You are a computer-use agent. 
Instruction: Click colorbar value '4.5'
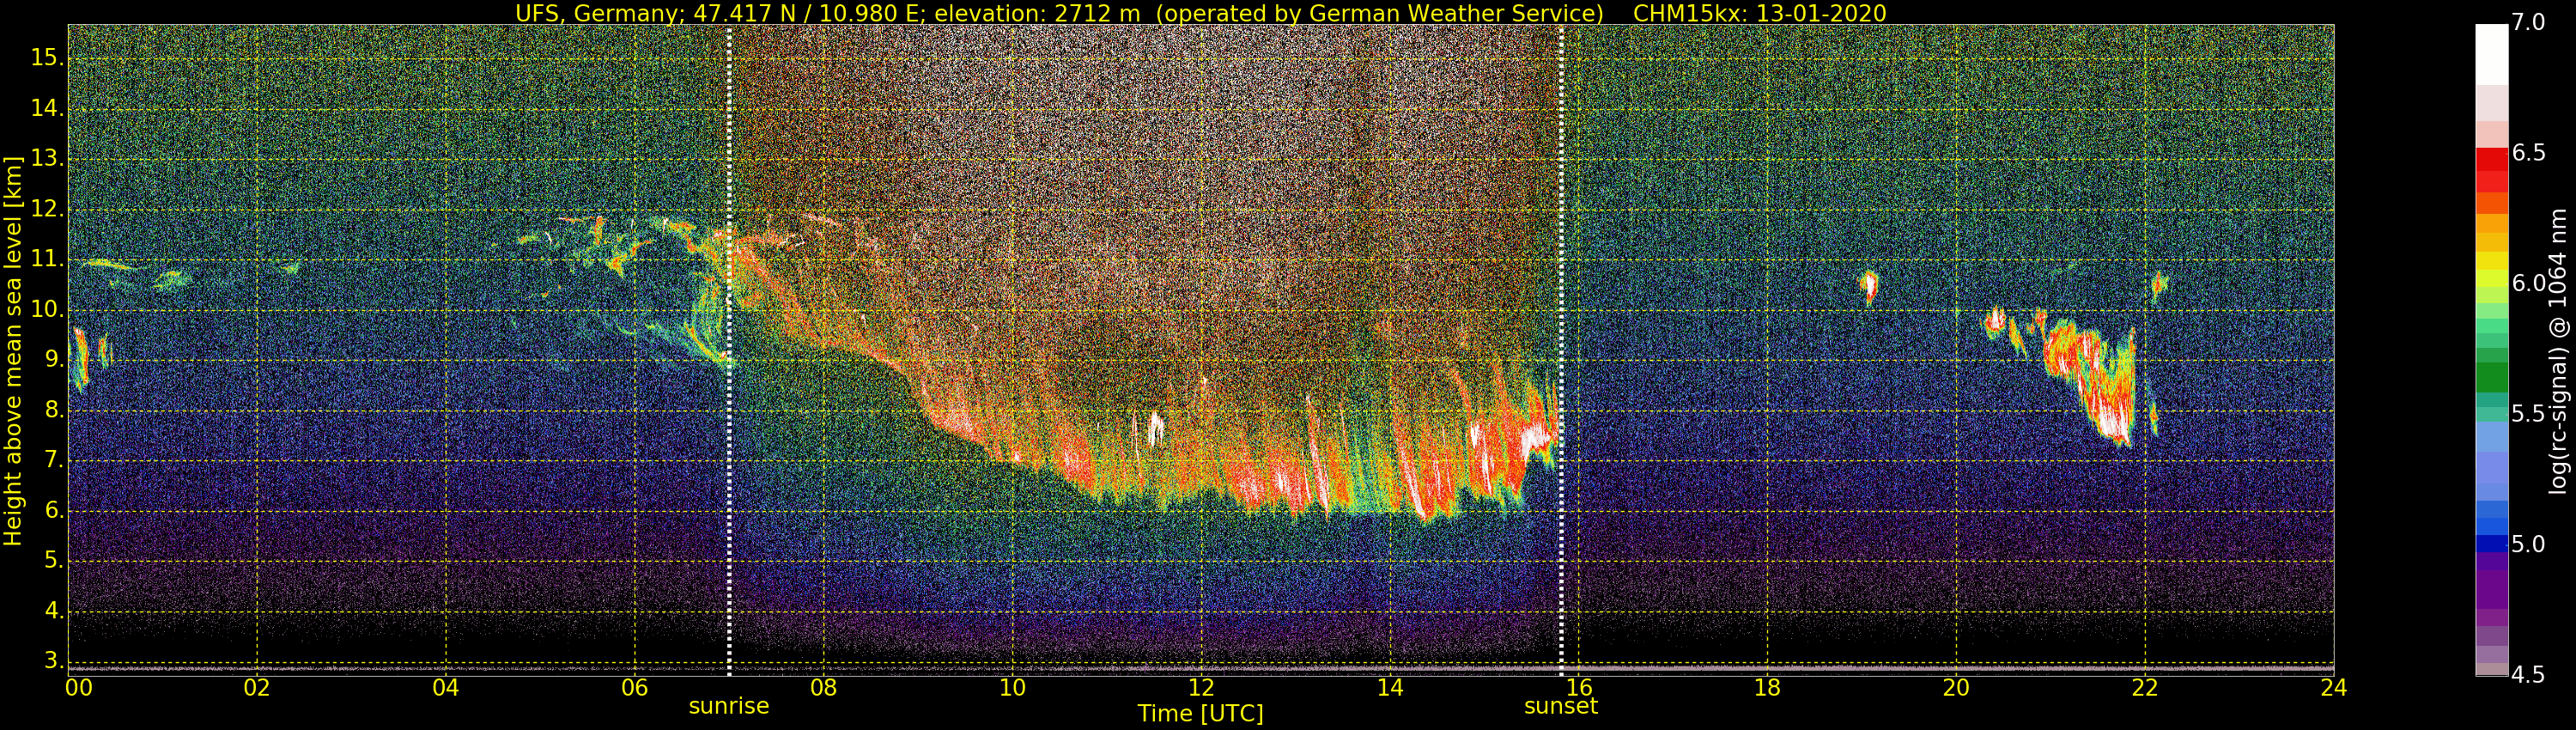point(2528,675)
